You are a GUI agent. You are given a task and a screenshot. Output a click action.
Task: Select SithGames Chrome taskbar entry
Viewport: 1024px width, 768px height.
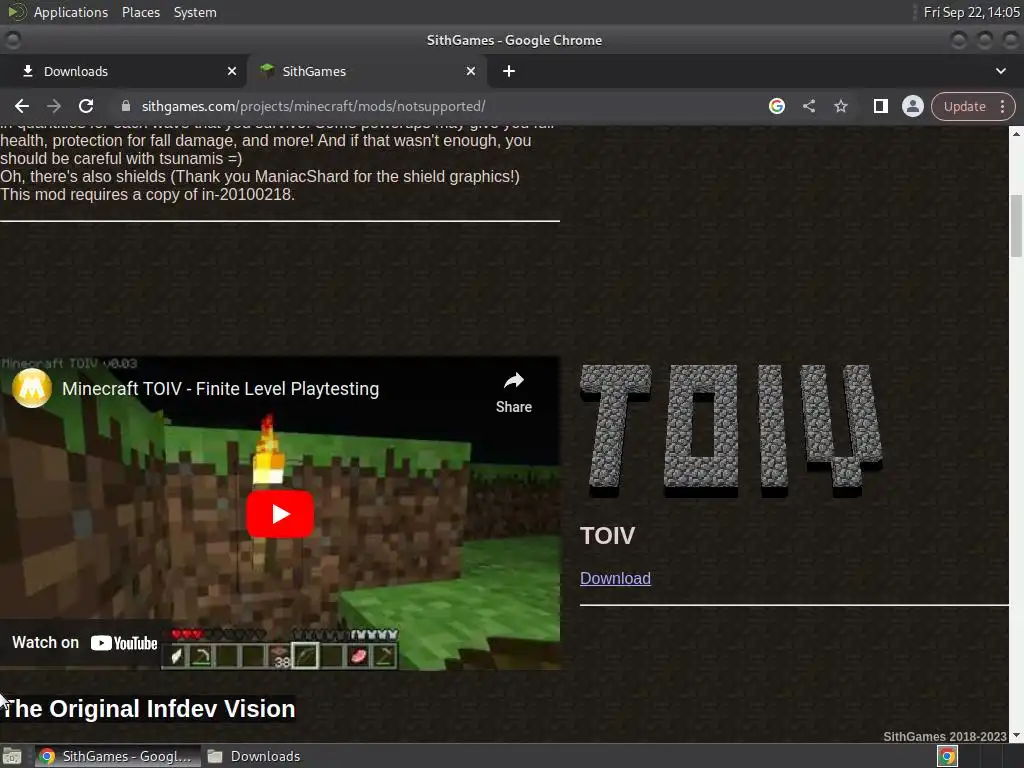click(116, 756)
